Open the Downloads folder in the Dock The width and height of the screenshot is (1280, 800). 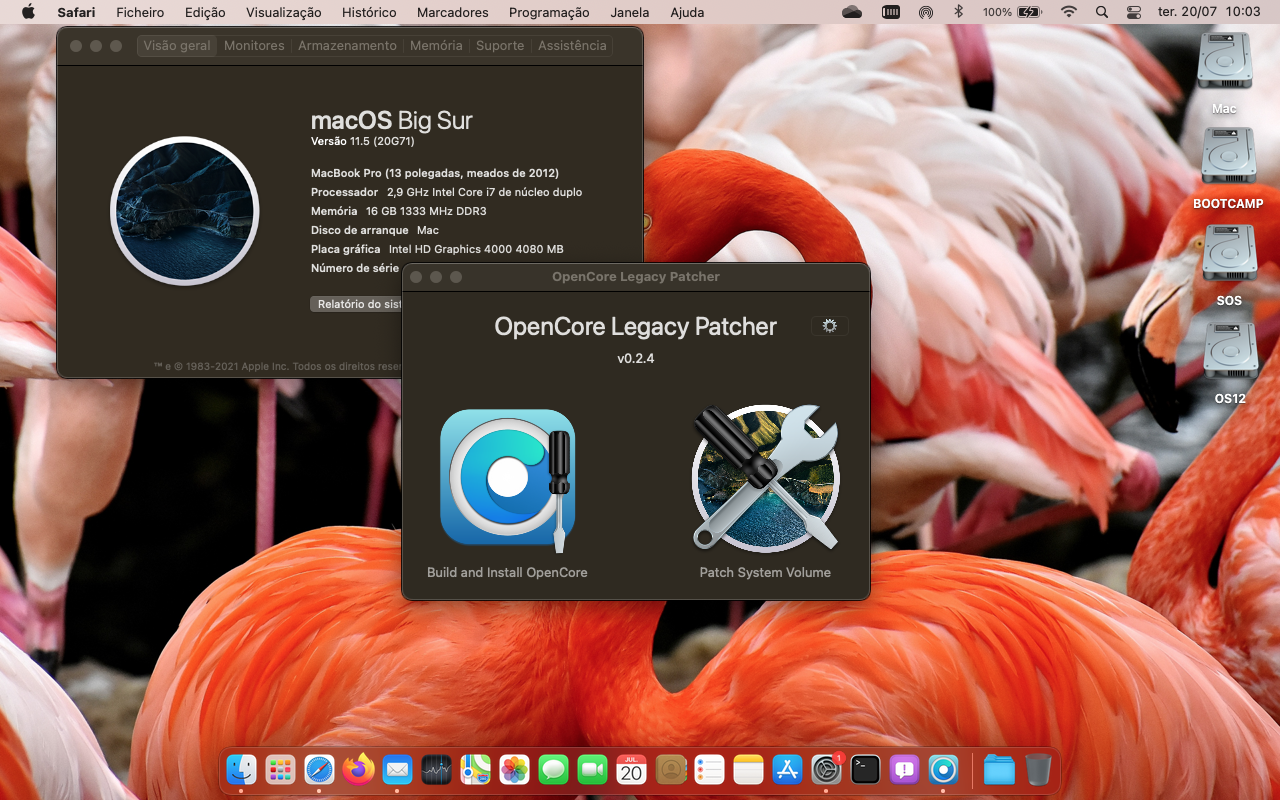coord(999,769)
